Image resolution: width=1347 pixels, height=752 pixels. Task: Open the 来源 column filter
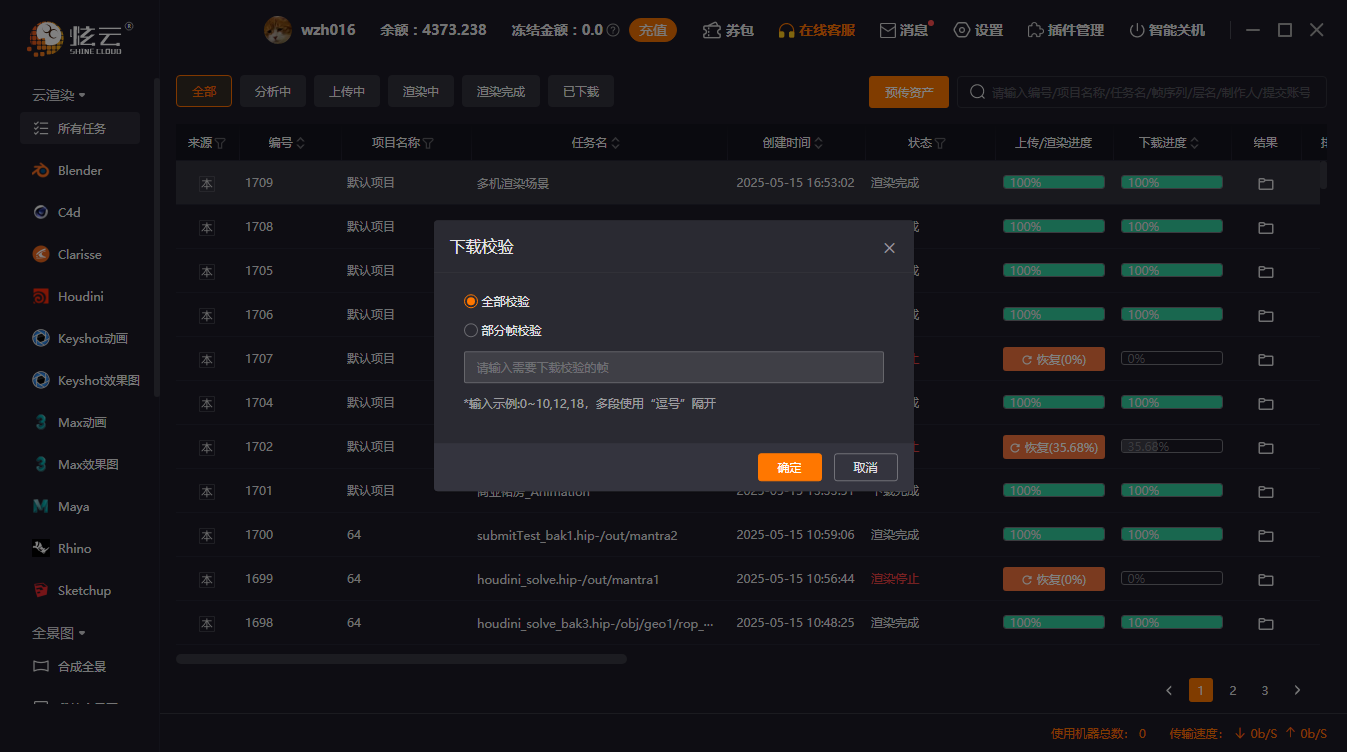tap(220, 143)
